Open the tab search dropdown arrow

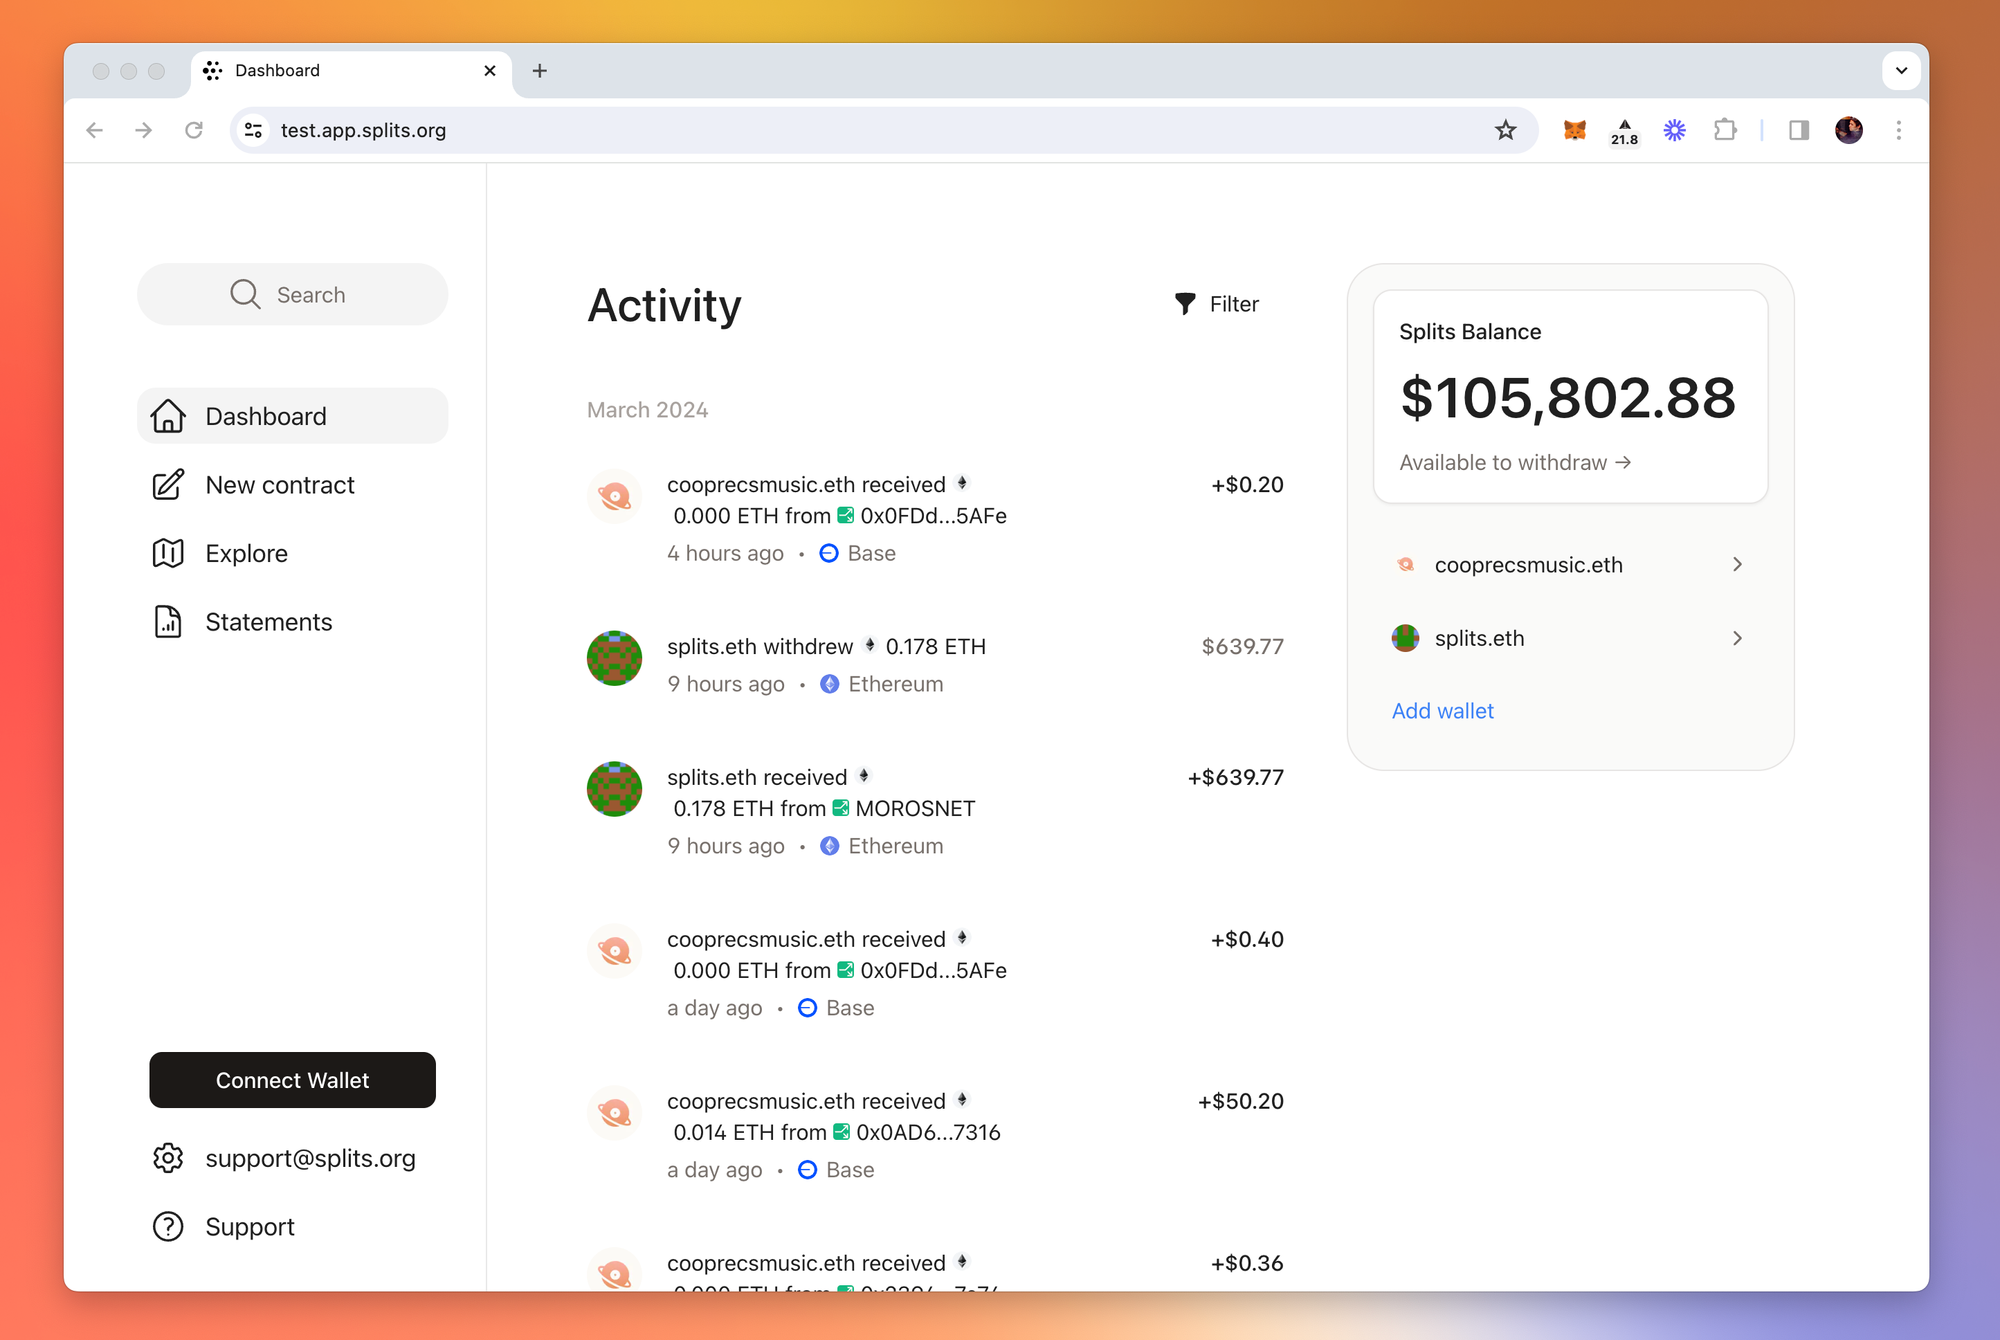1901,71
